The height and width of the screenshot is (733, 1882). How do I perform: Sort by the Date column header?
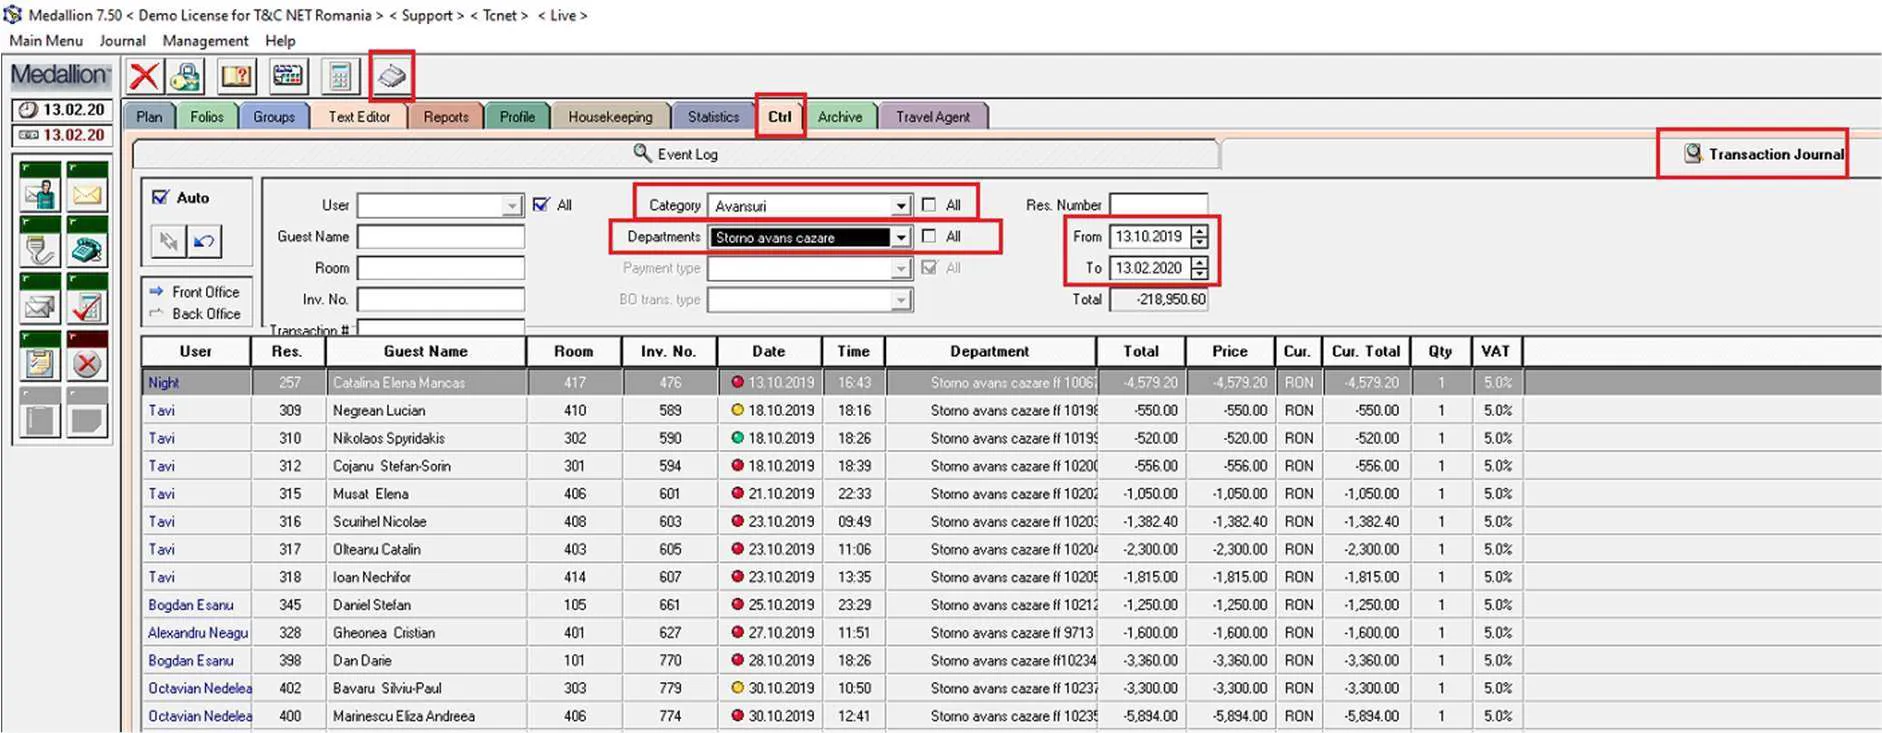pos(769,352)
